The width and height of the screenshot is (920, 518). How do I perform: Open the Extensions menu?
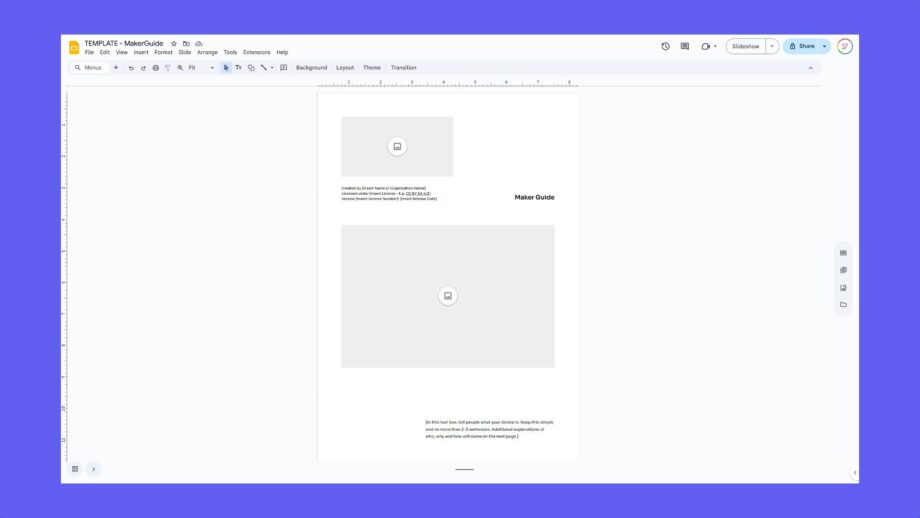pos(257,52)
